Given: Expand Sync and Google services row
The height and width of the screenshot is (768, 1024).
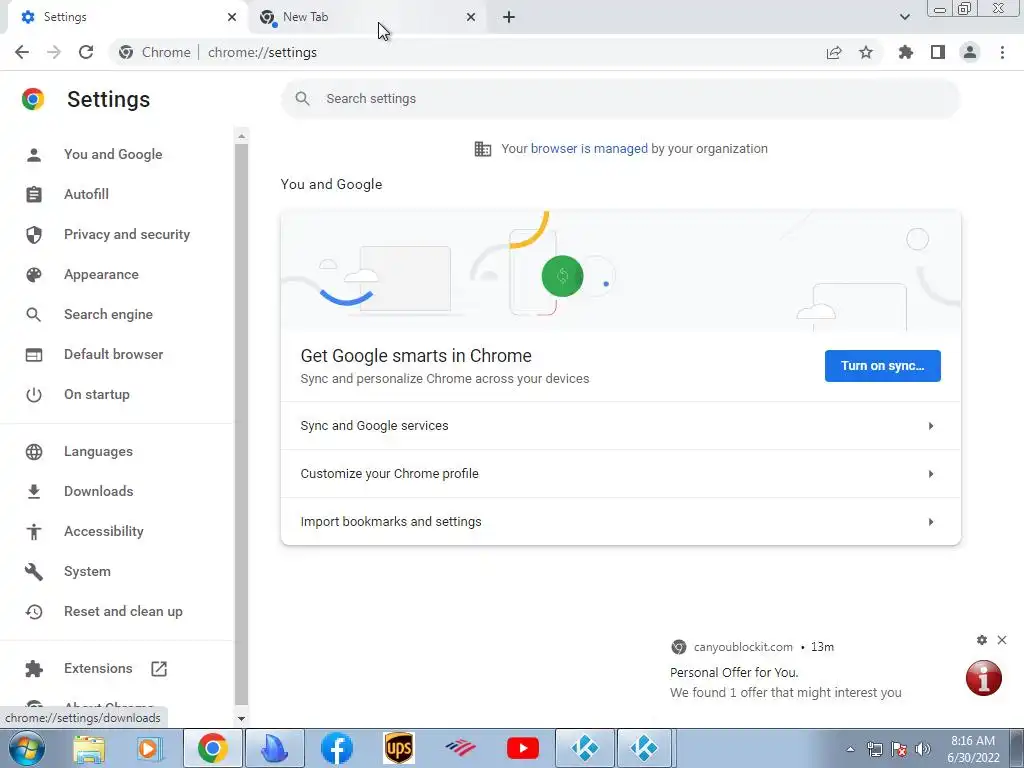Looking at the screenshot, I should (620, 426).
